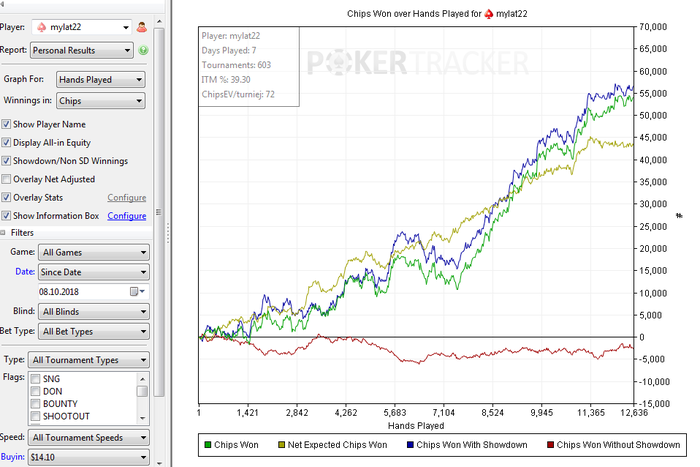The image size is (700, 467).
Task: Uncheck Display All-in Equity
Action: 6,142
